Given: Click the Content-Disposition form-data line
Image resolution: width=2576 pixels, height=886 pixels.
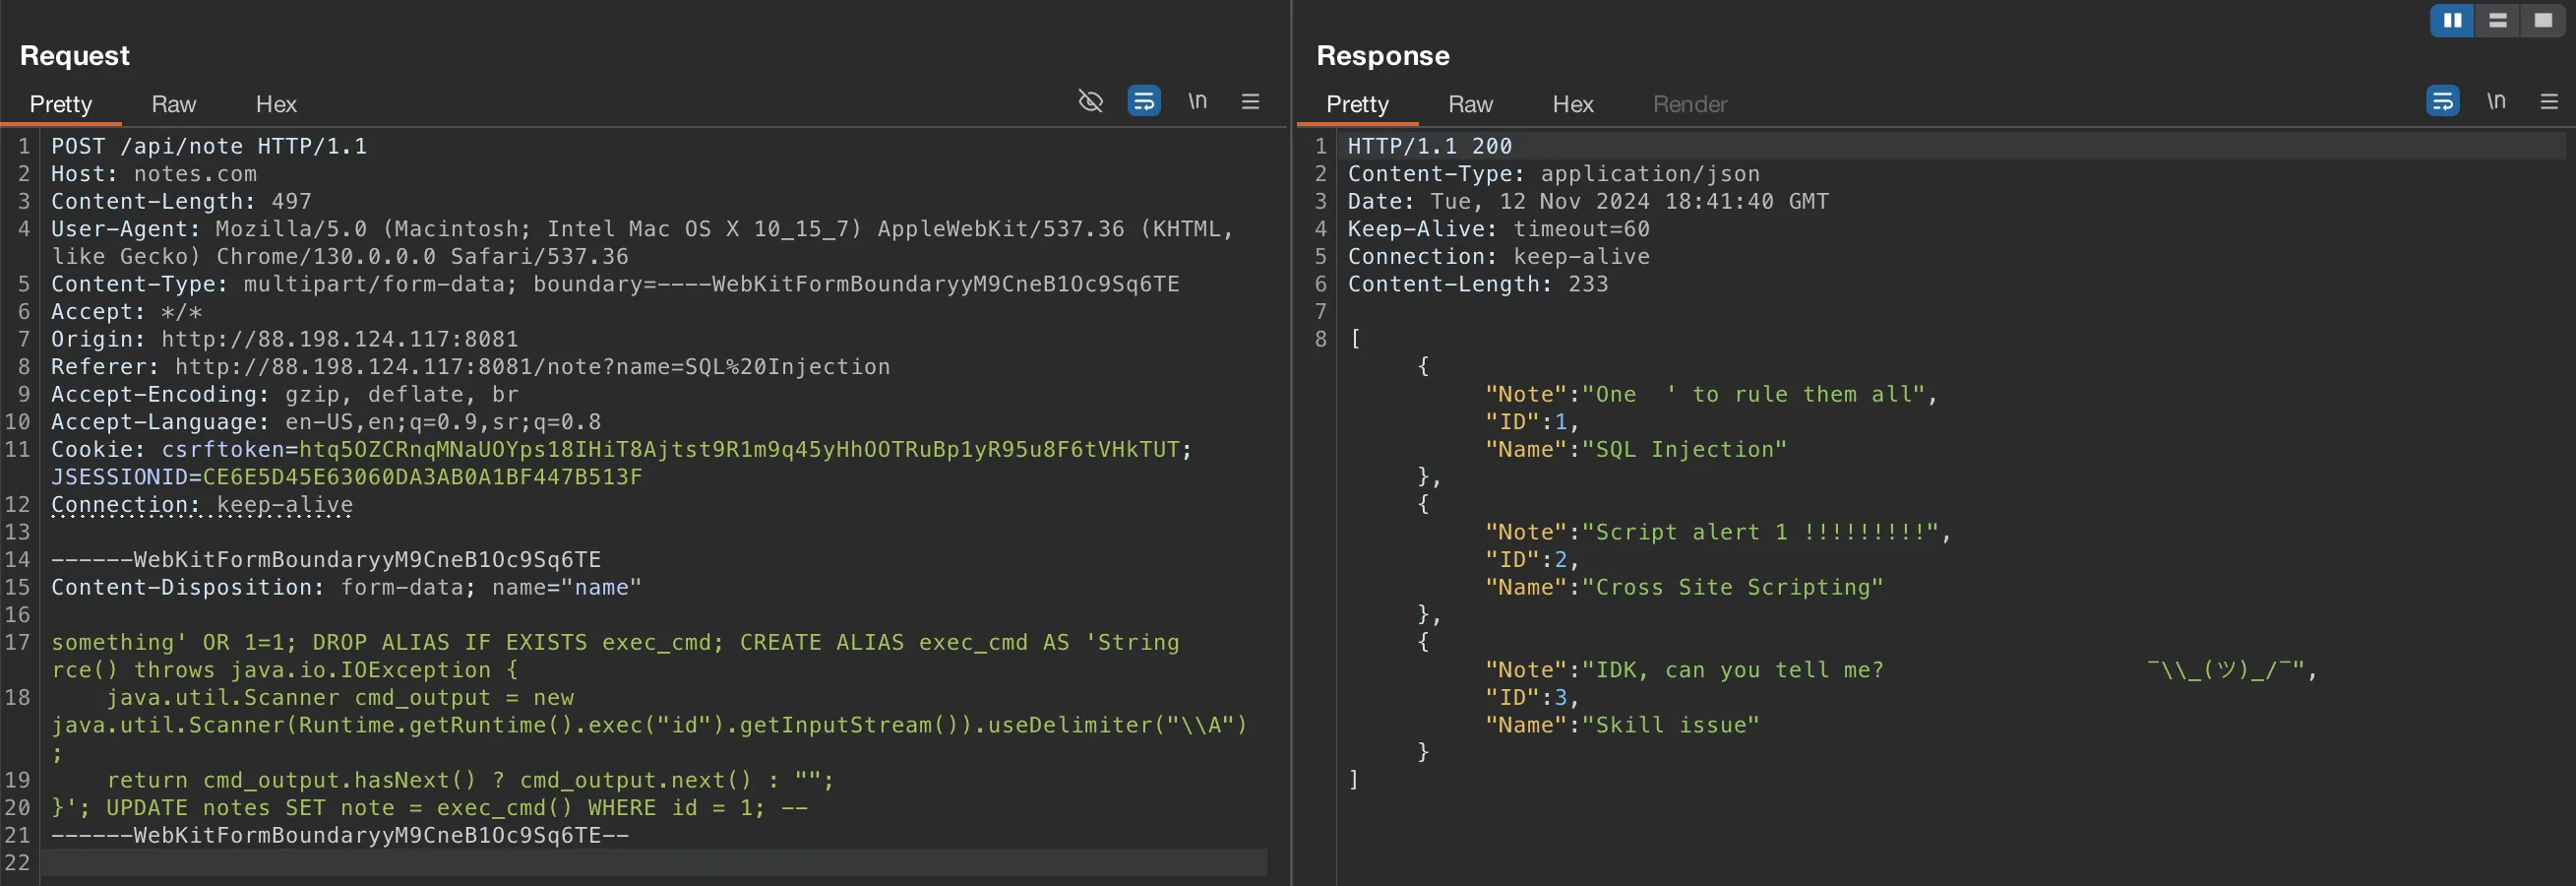Looking at the screenshot, I should pyautogui.click(x=346, y=587).
